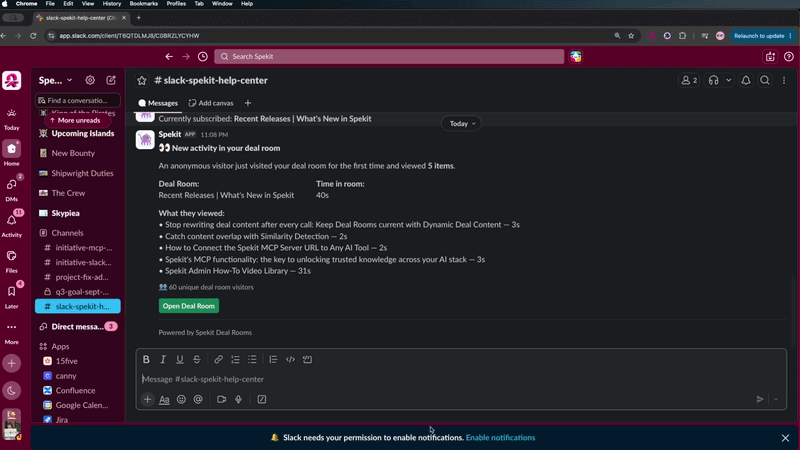Toggle bold formatting in the message composer
This screenshot has width=800, height=450.
[x=146, y=359]
